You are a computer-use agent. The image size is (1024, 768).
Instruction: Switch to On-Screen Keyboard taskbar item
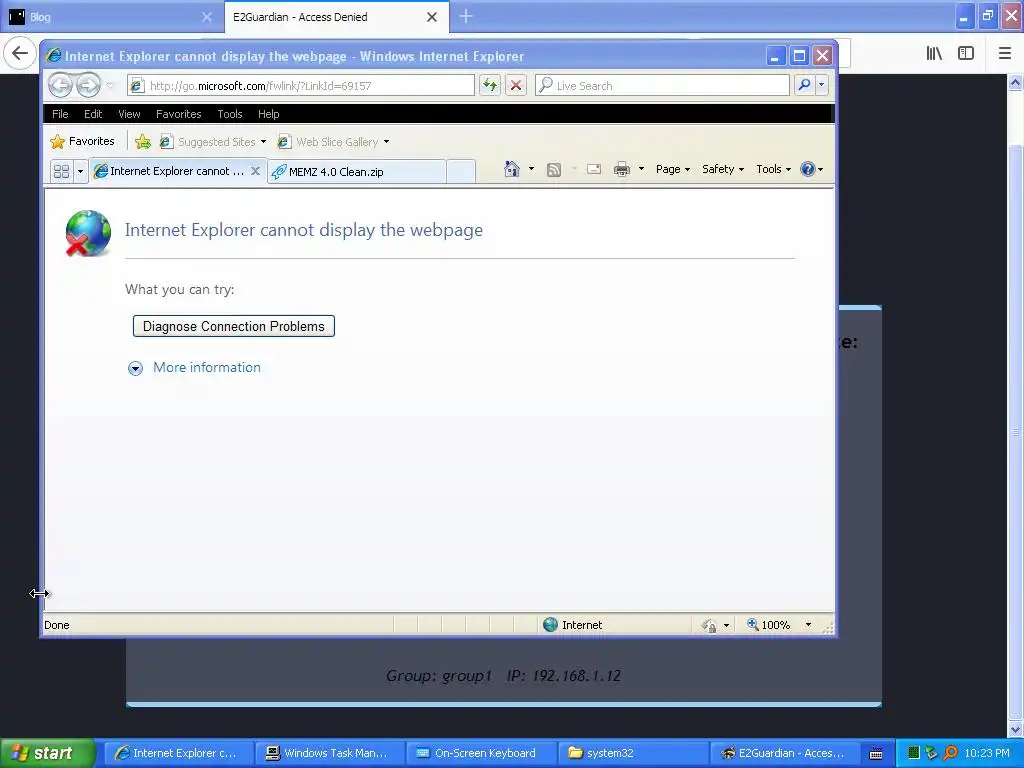click(480, 753)
